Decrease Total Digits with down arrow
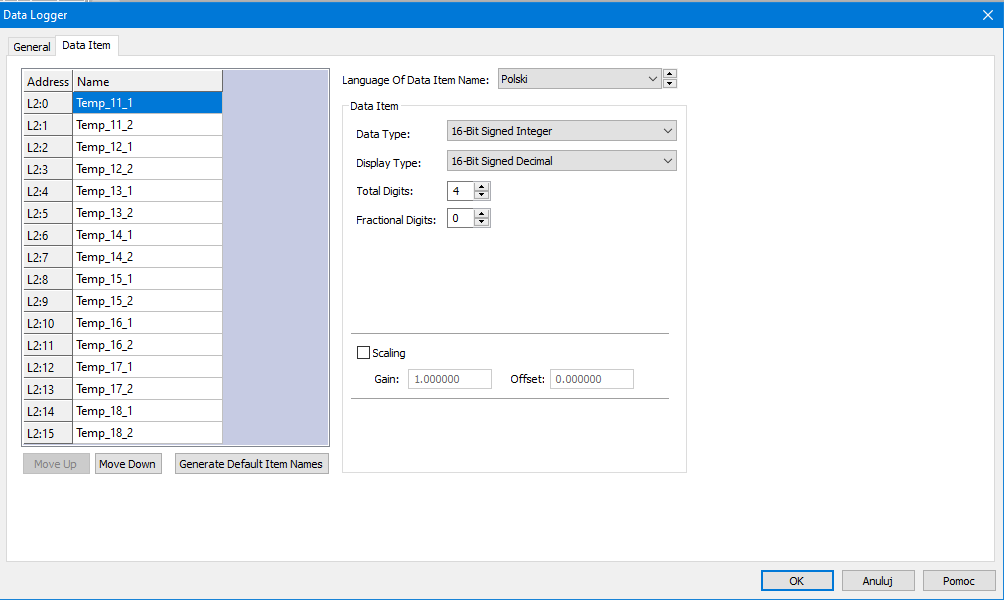Image resolution: width=1004 pixels, height=600 pixels. click(482, 195)
